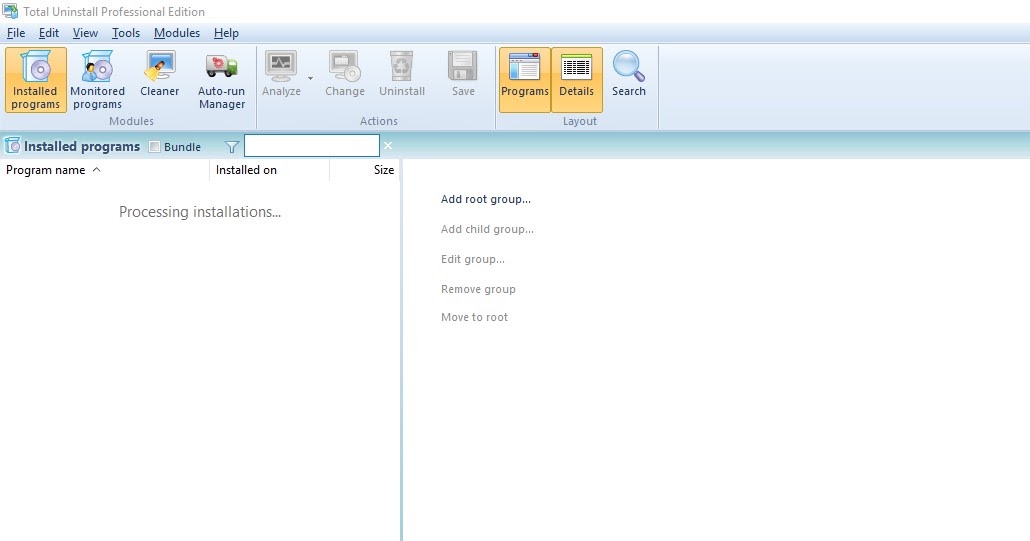Viewport: 1030px width, 541px height.
Task: Click the filter funnel icon
Action: point(232,147)
